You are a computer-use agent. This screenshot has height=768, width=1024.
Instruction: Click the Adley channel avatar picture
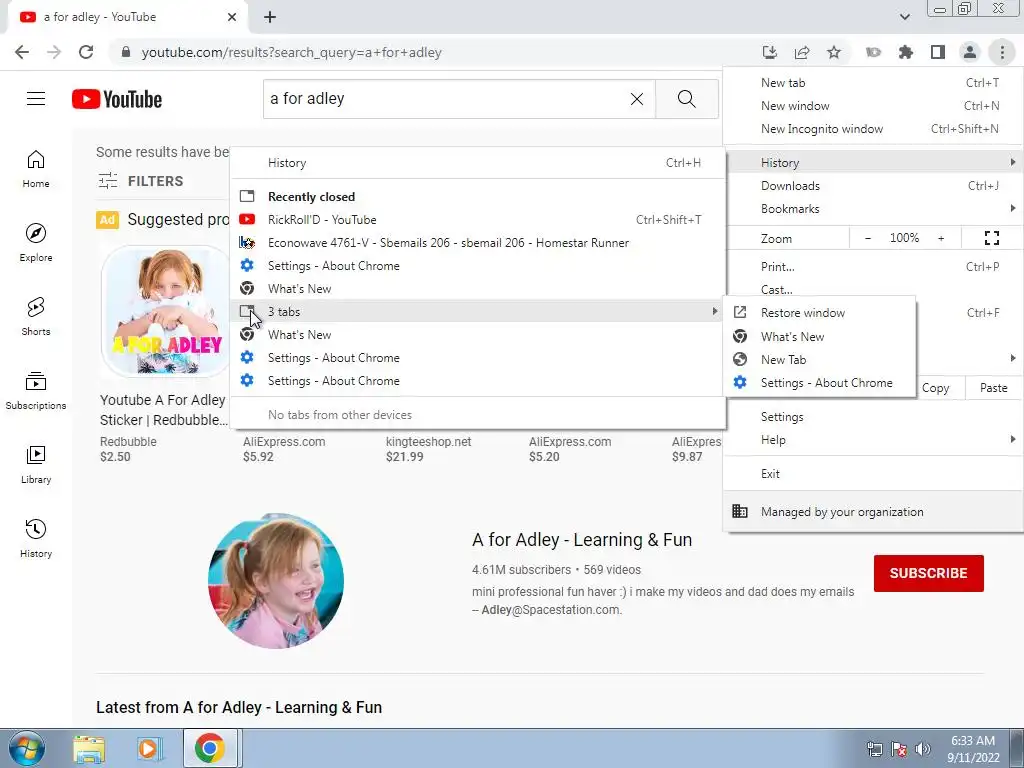point(276,581)
